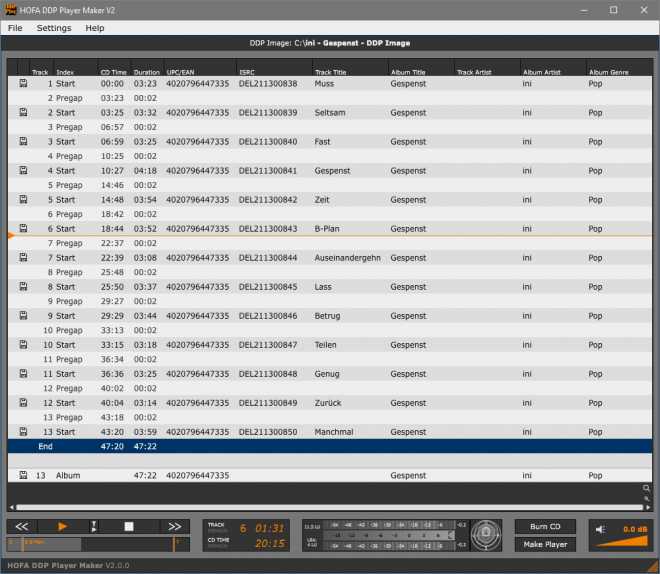
Task: Click the smaller zoom out magnifier icon
Action: (x=647, y=498)
